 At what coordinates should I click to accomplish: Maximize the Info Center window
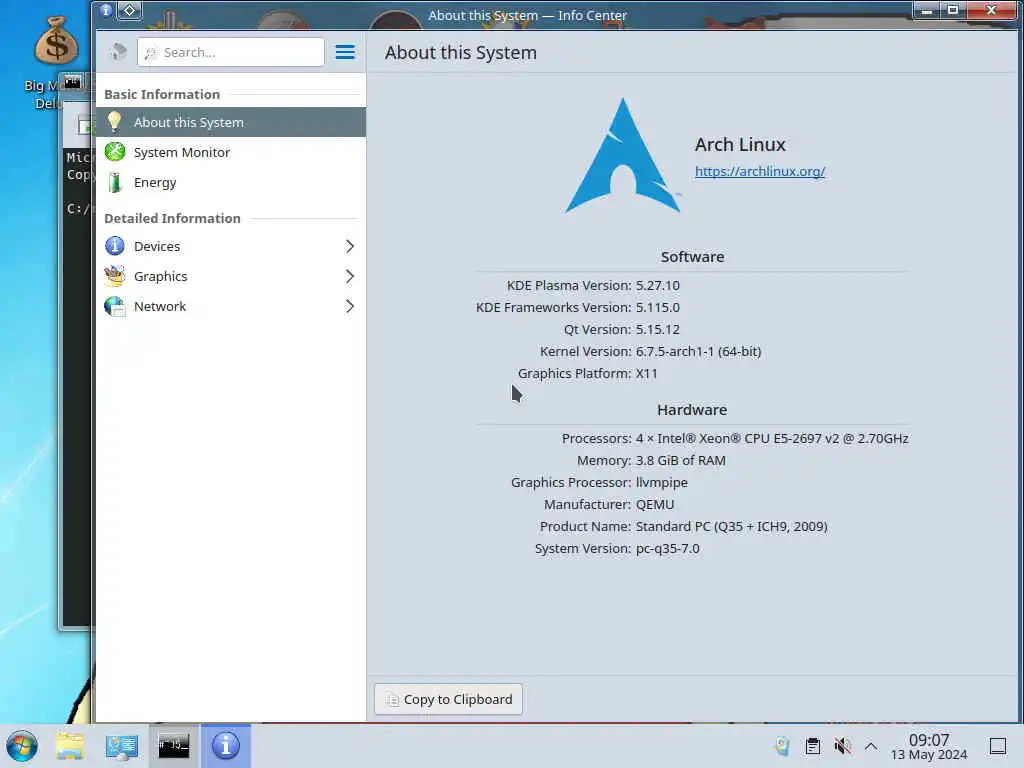[x=953, y=10]
